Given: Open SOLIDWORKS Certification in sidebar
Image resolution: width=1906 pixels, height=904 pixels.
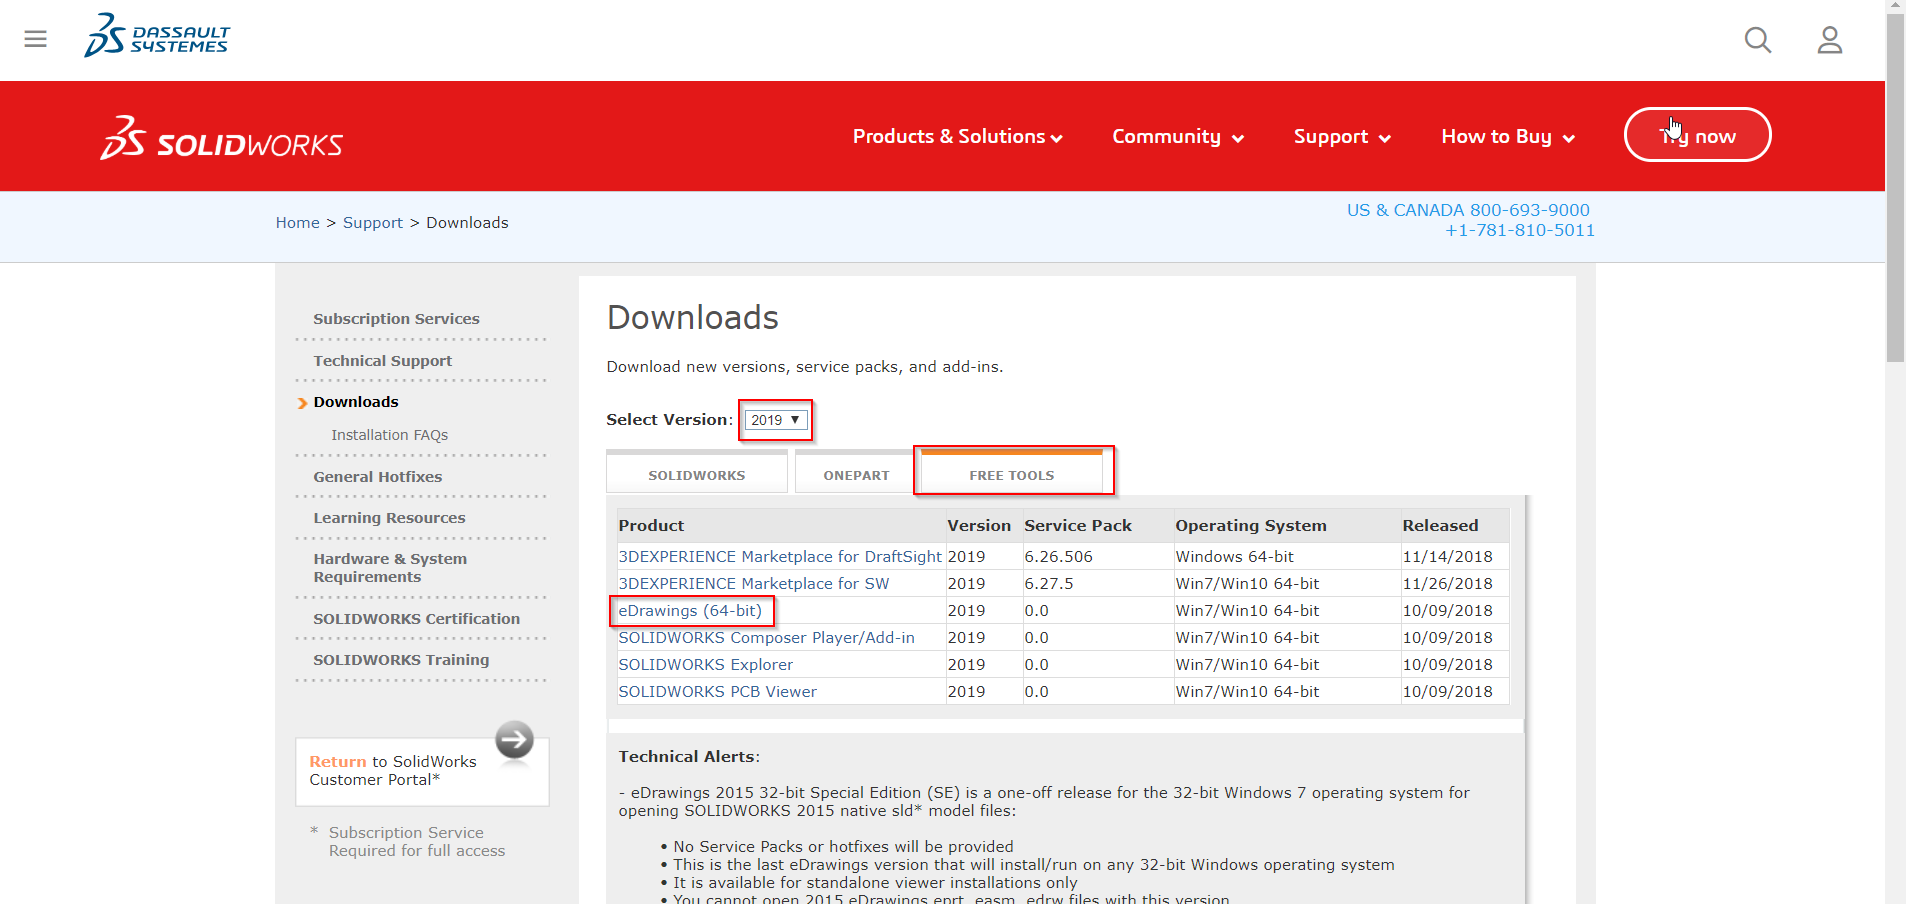Looking at the screenshot, I should pos(416,619).
